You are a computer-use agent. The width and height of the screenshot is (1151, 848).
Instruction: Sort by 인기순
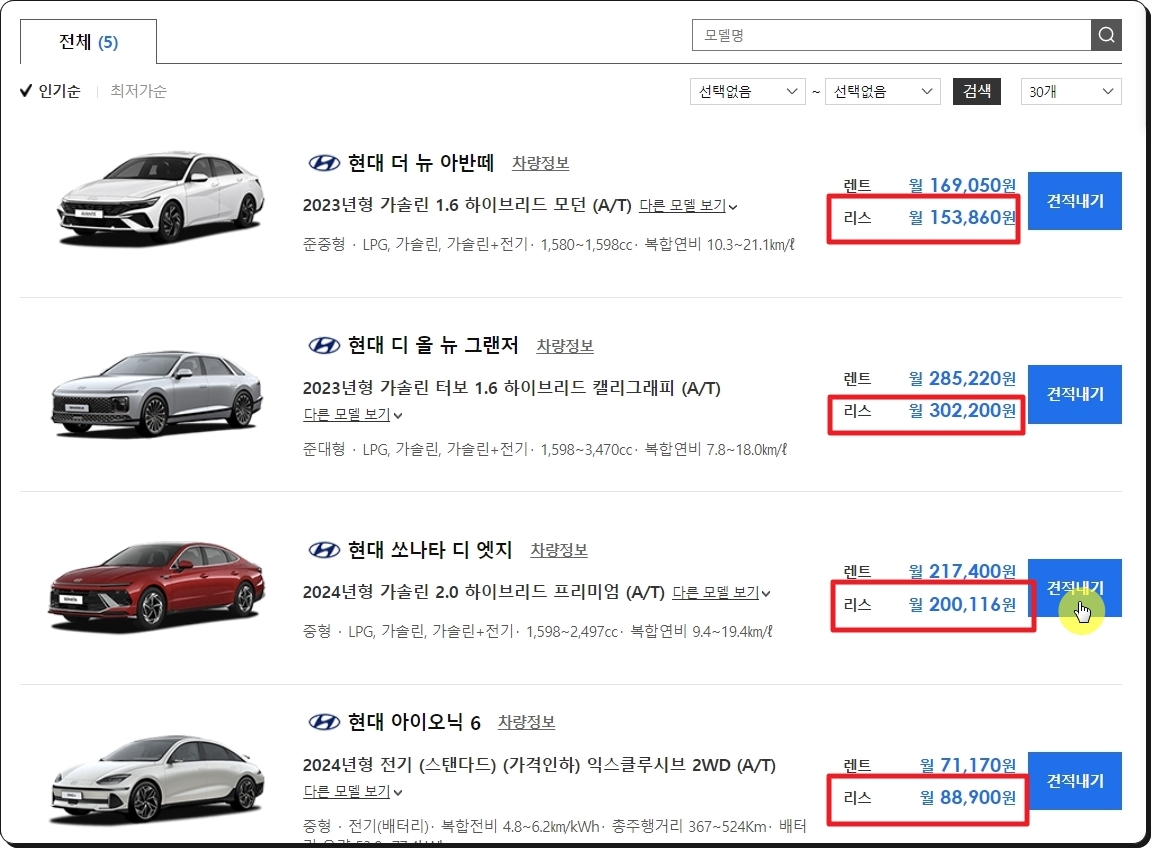(x=51, y=91)
